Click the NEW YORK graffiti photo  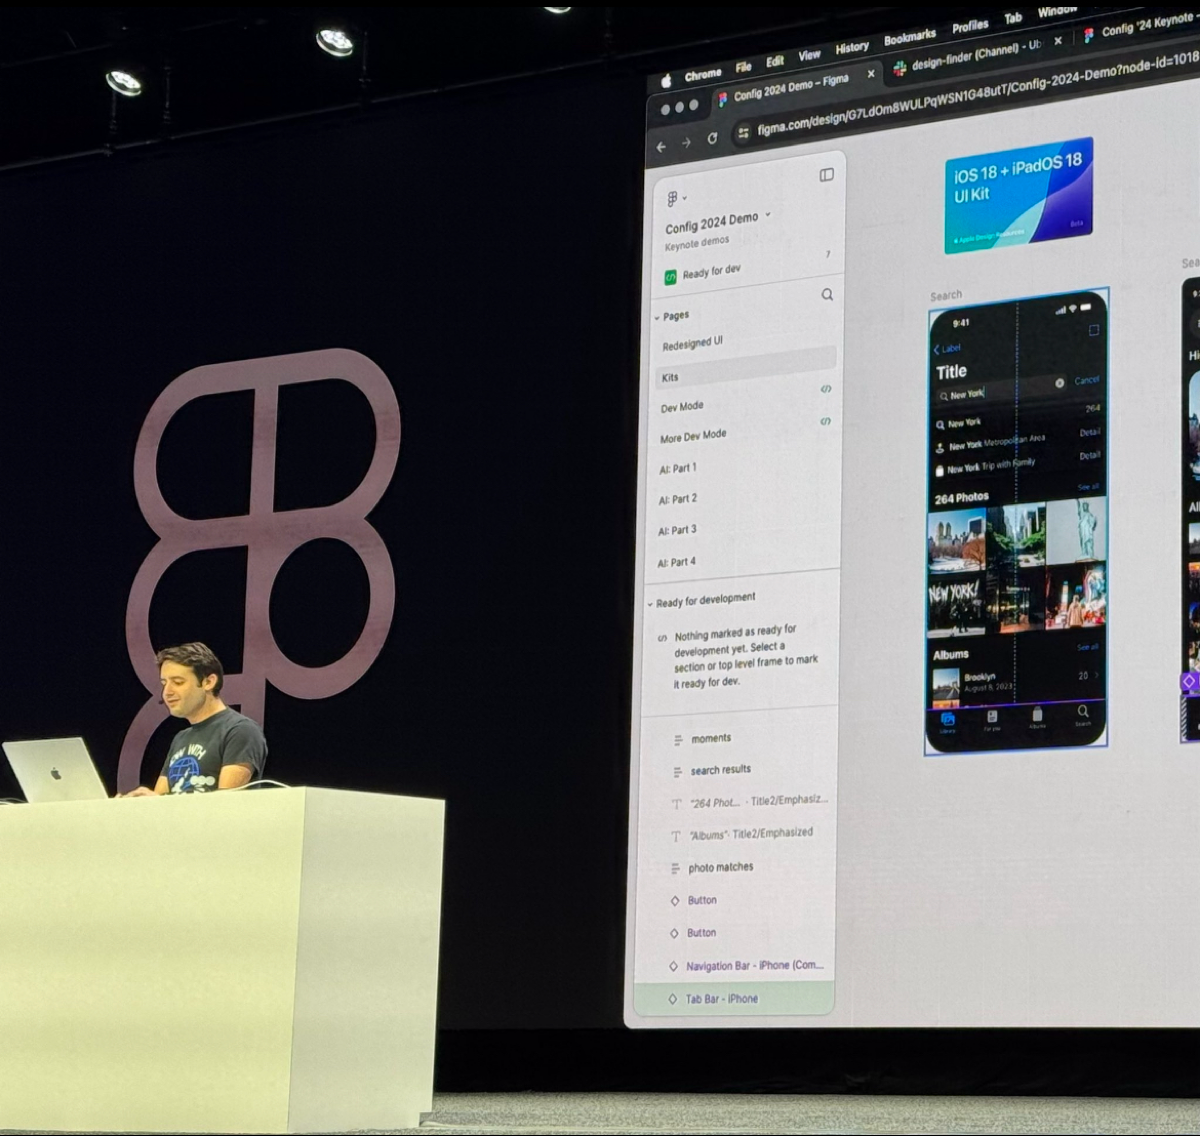(x=955, y=604)
